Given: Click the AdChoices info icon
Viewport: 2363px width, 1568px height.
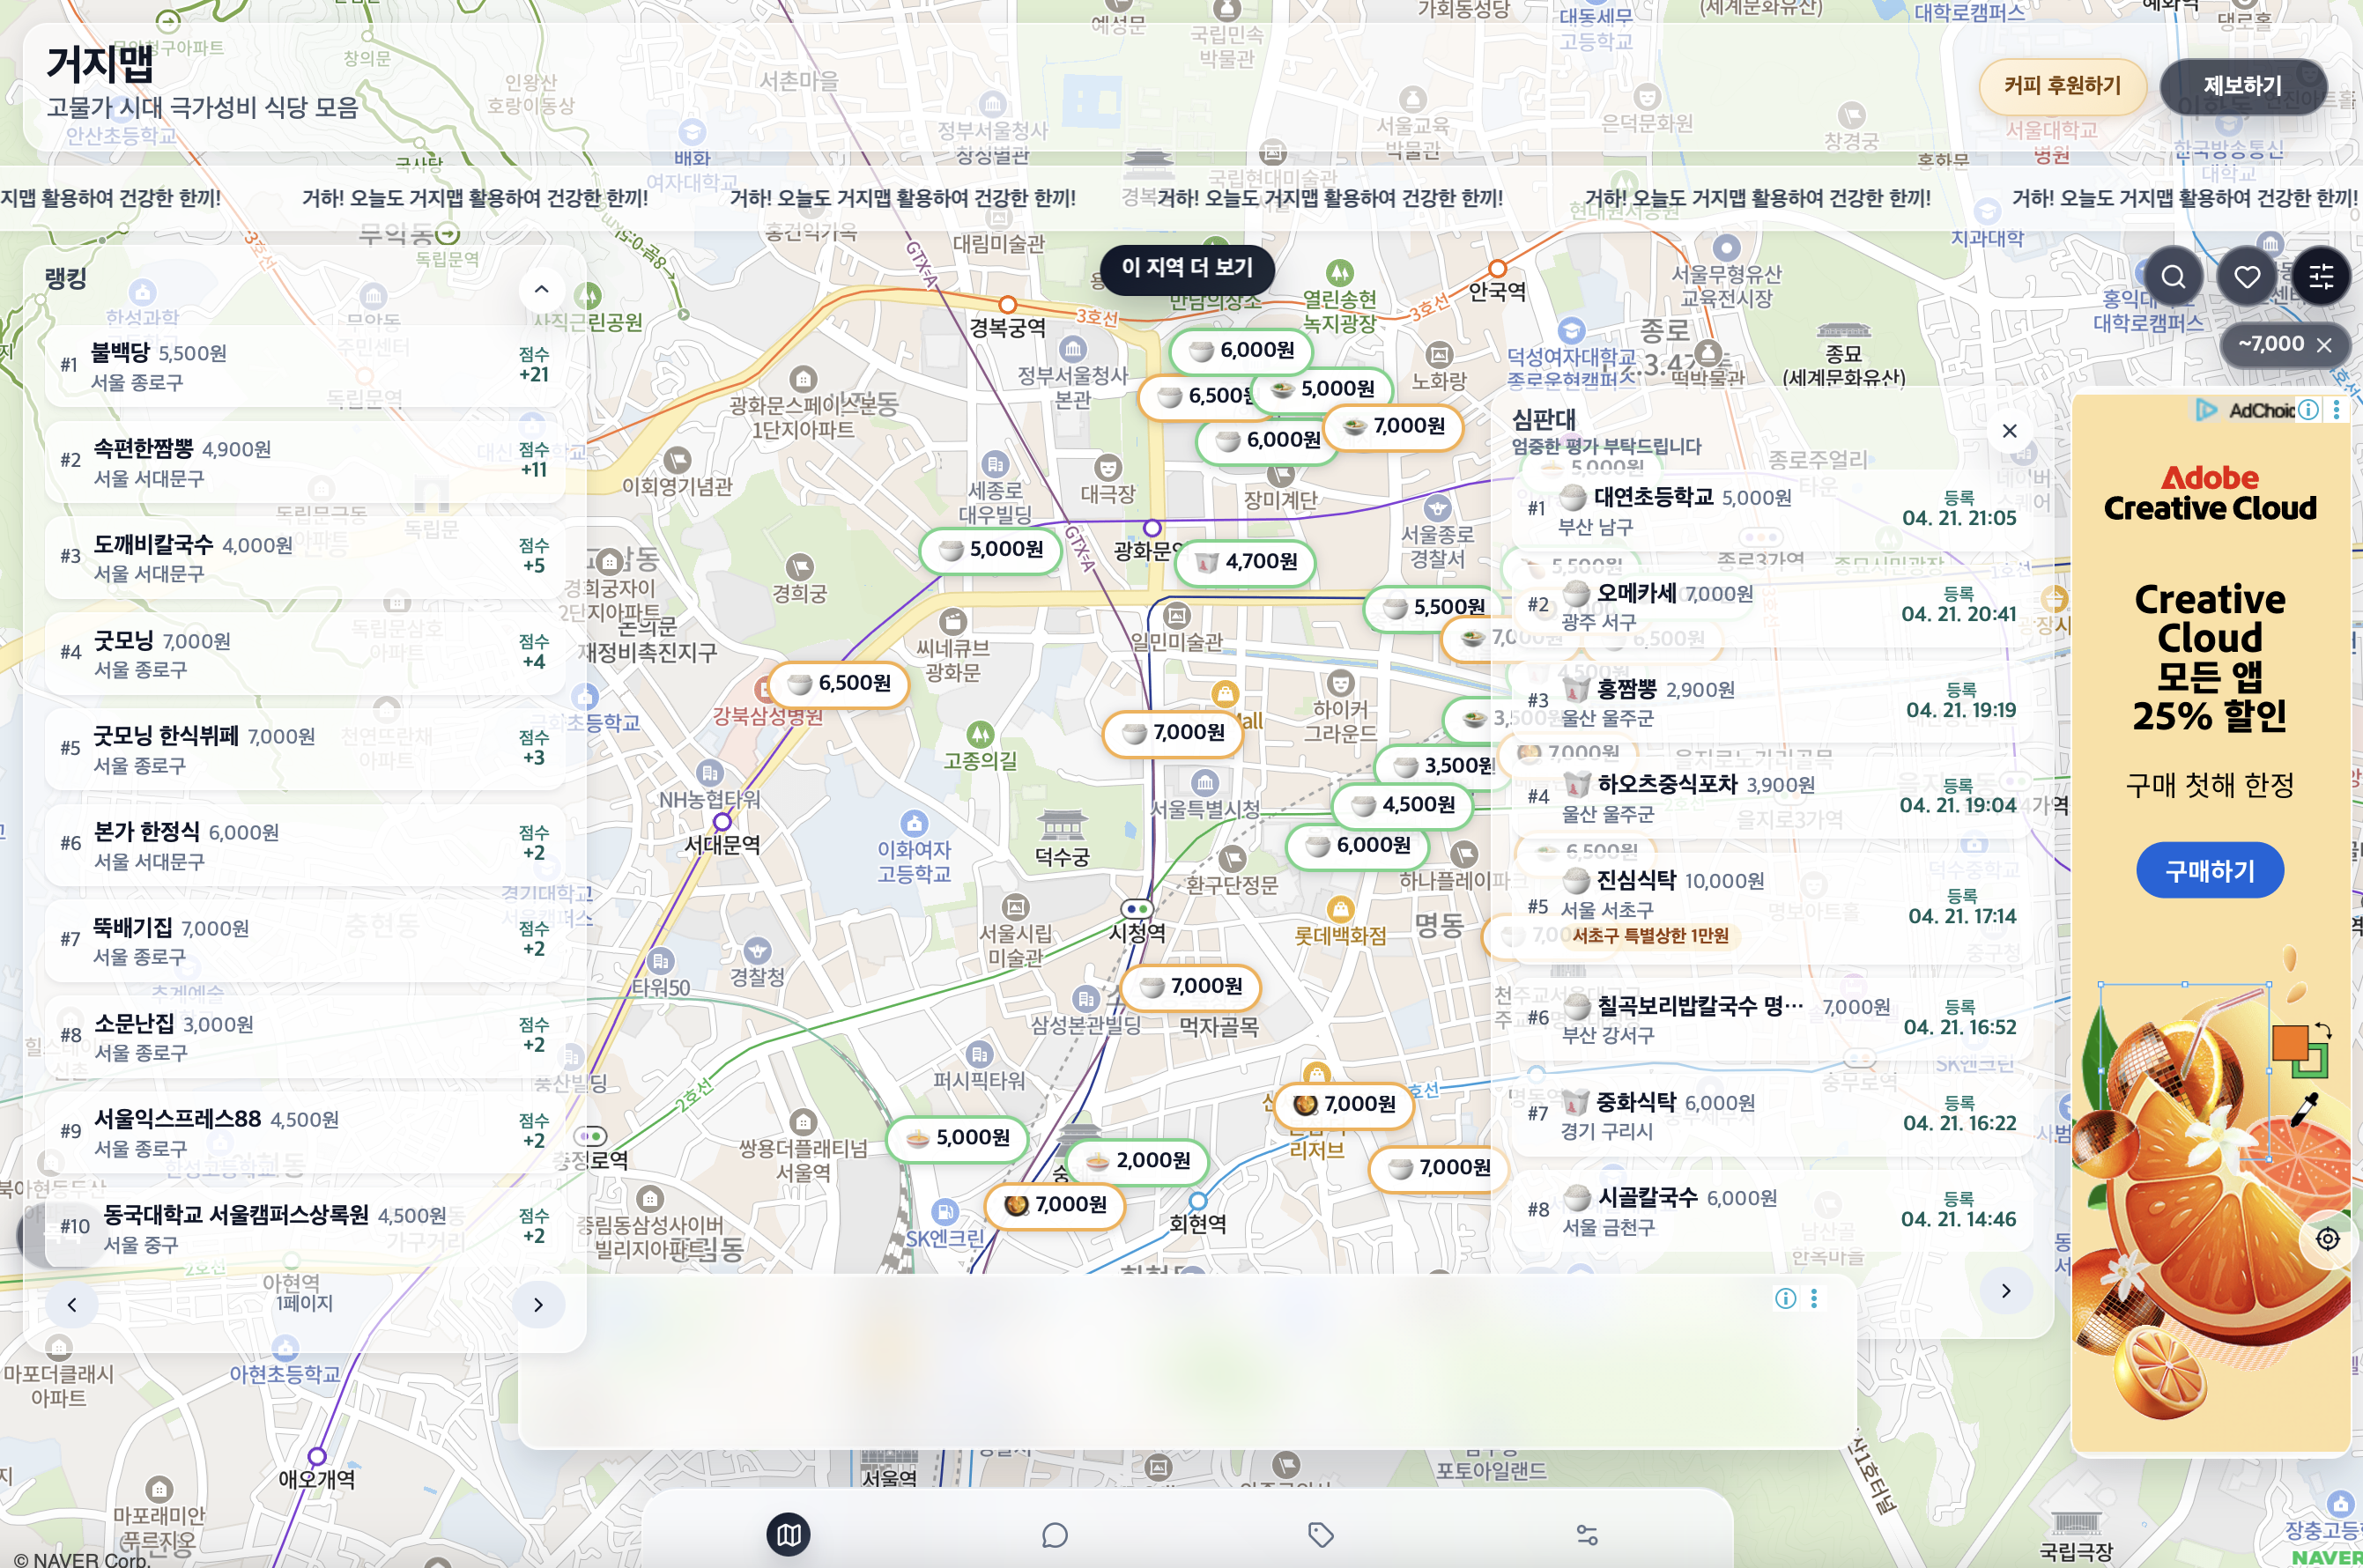Looking at the screenshot, I should 2308,409.
